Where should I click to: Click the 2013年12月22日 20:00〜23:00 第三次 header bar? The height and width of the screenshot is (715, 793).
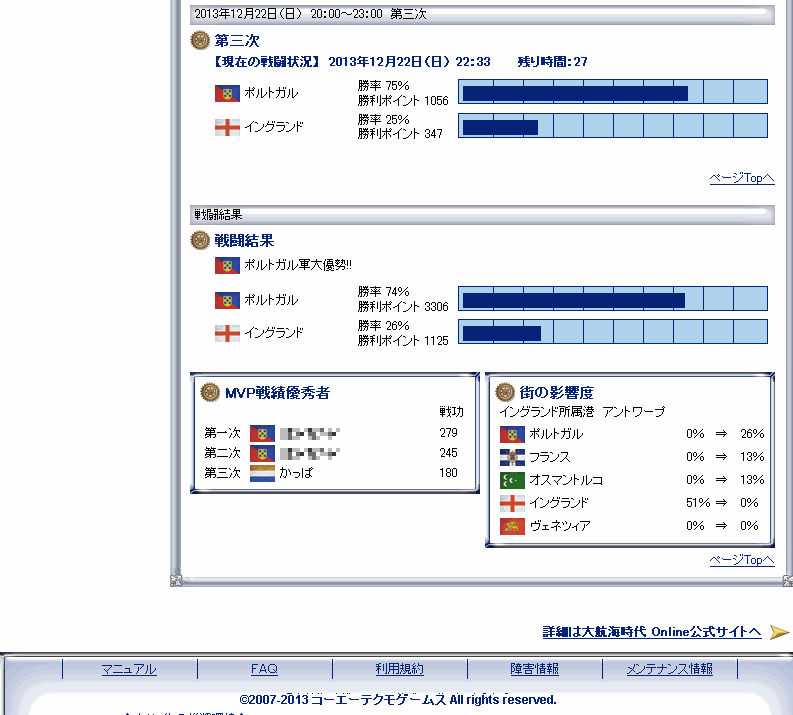(482, 14)
